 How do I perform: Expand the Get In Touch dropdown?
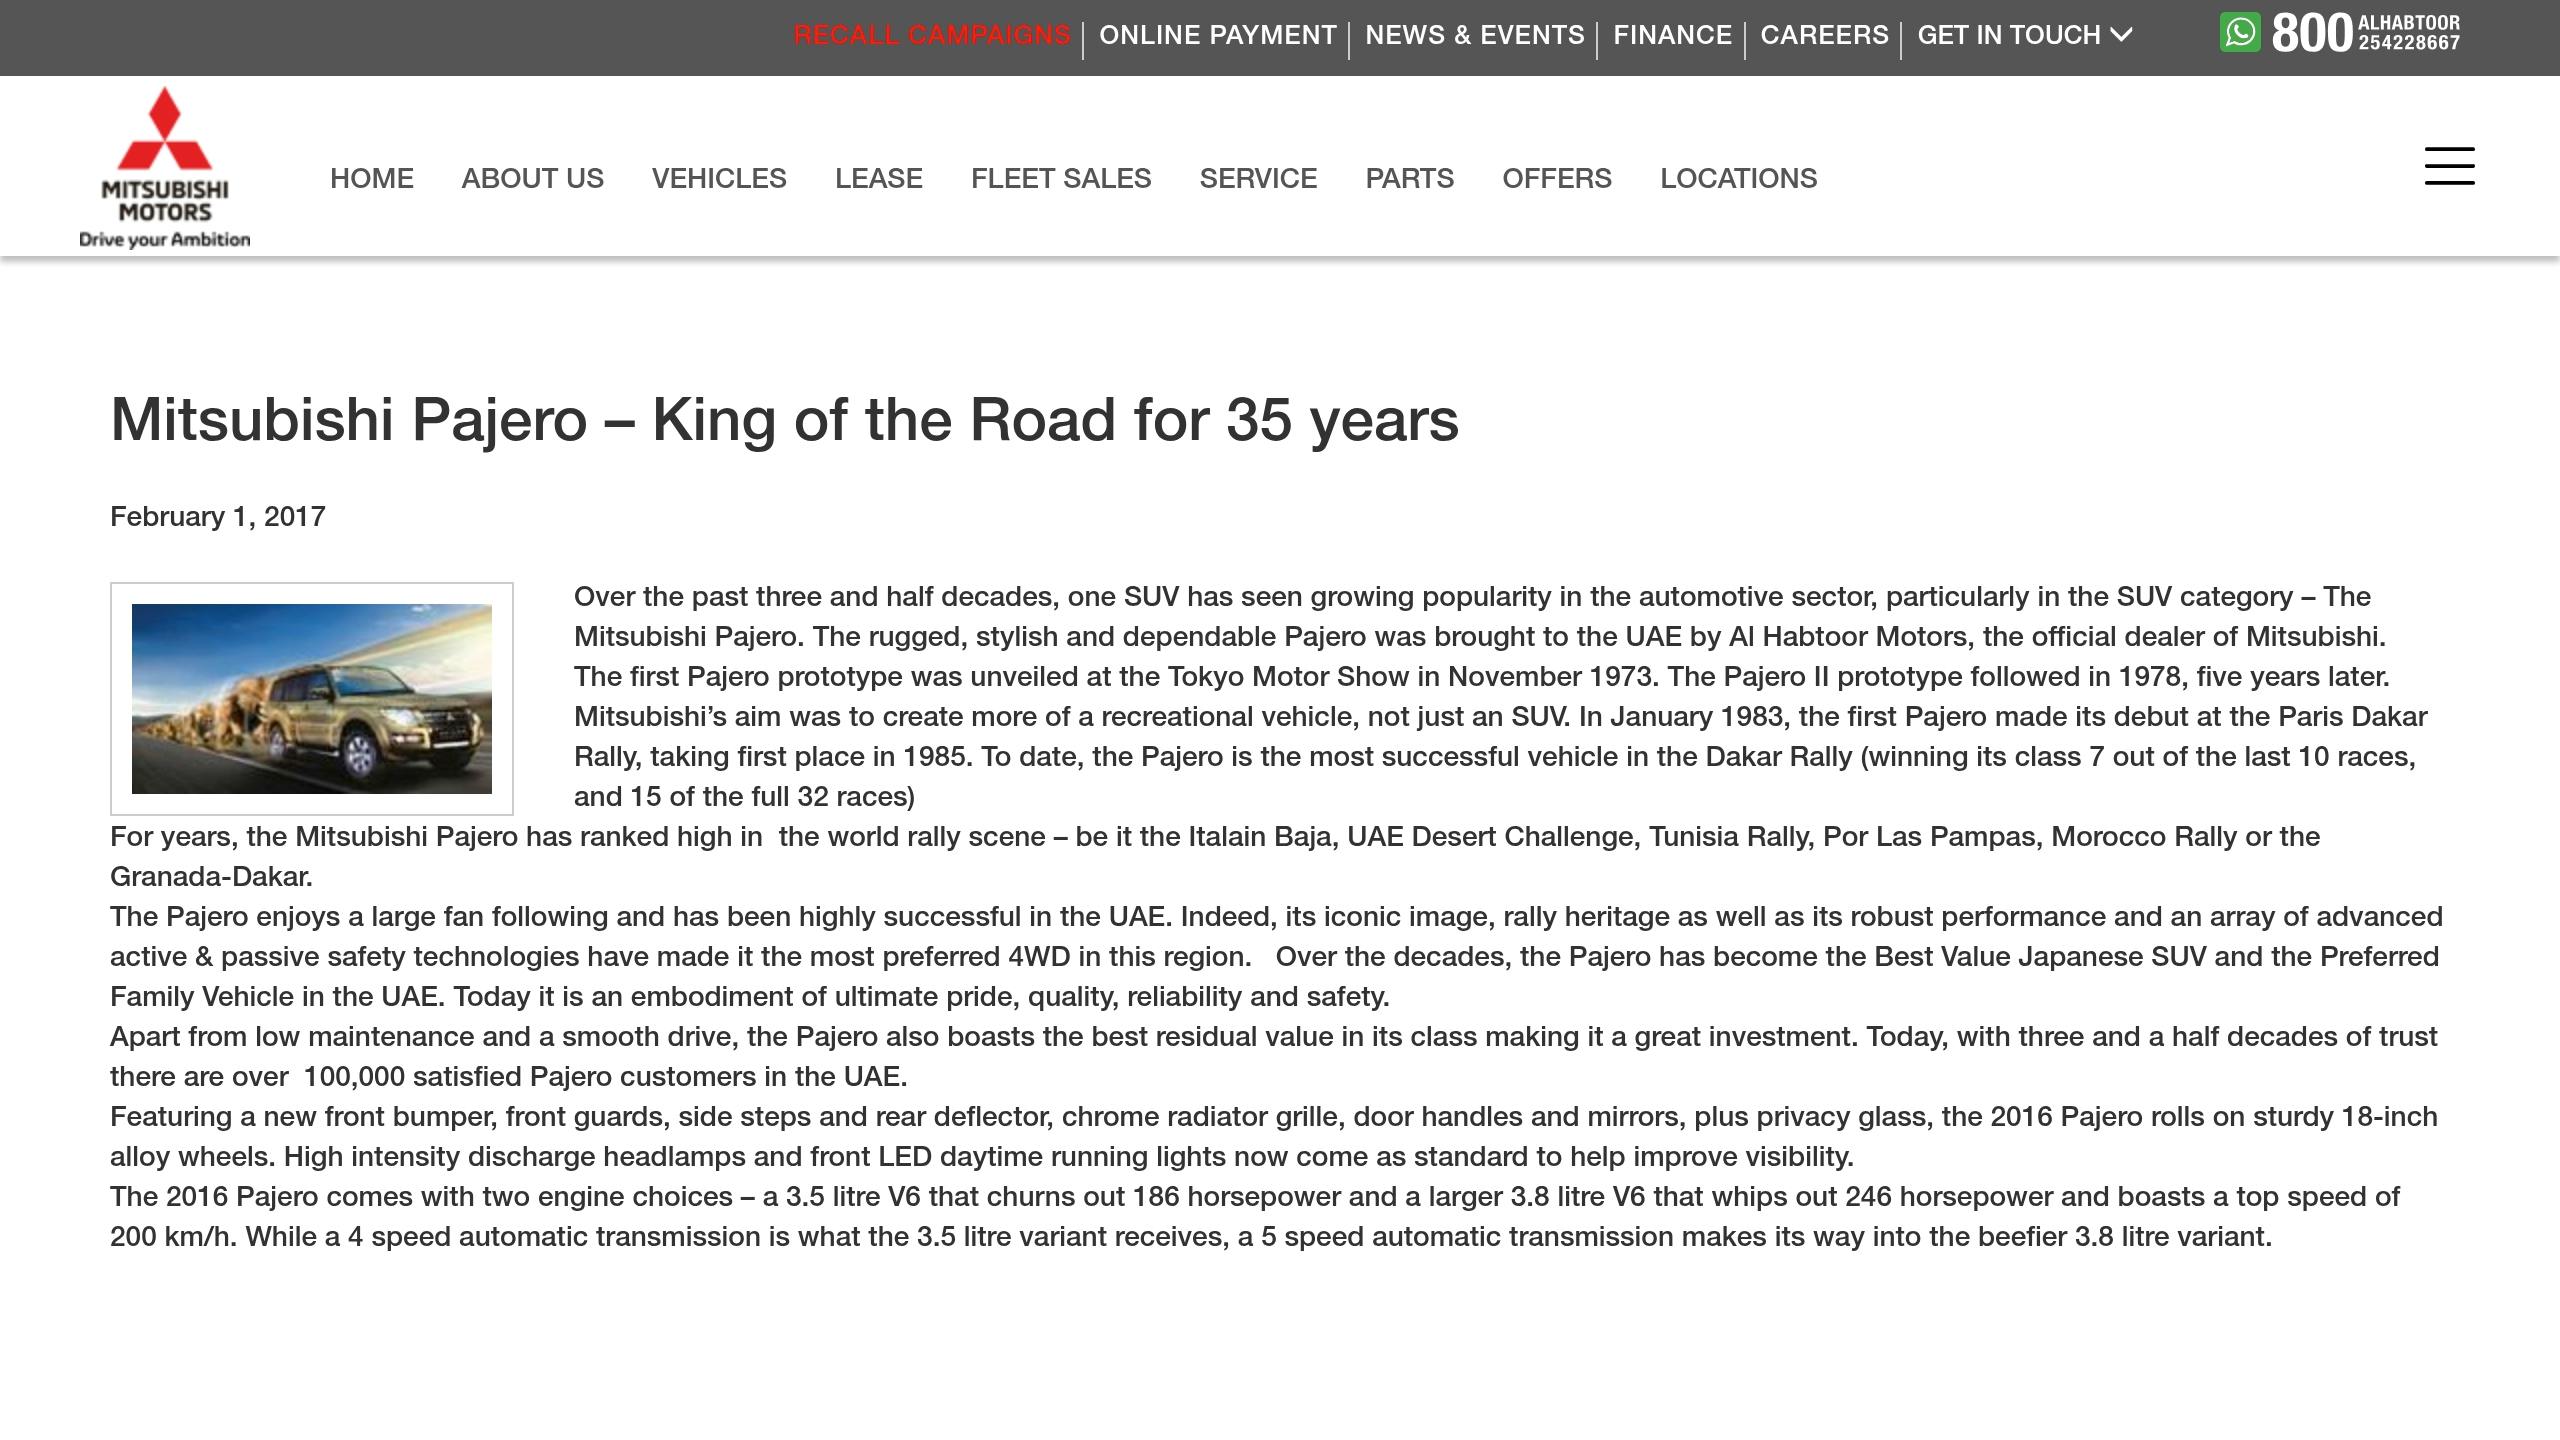point(2024,35)
